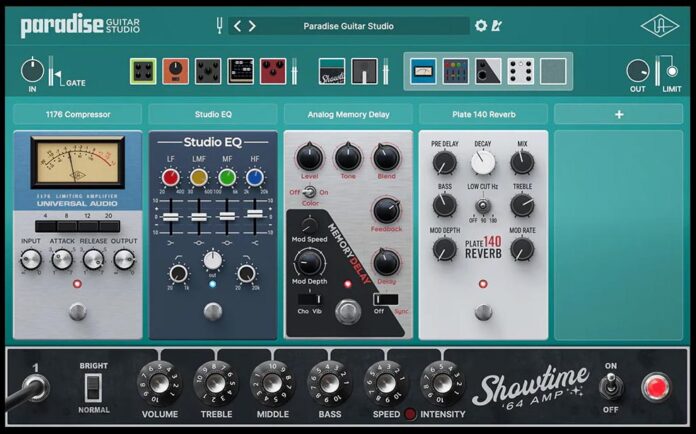Select the white six-dot reverb pedal thumbnail

[x=521, y=71]
